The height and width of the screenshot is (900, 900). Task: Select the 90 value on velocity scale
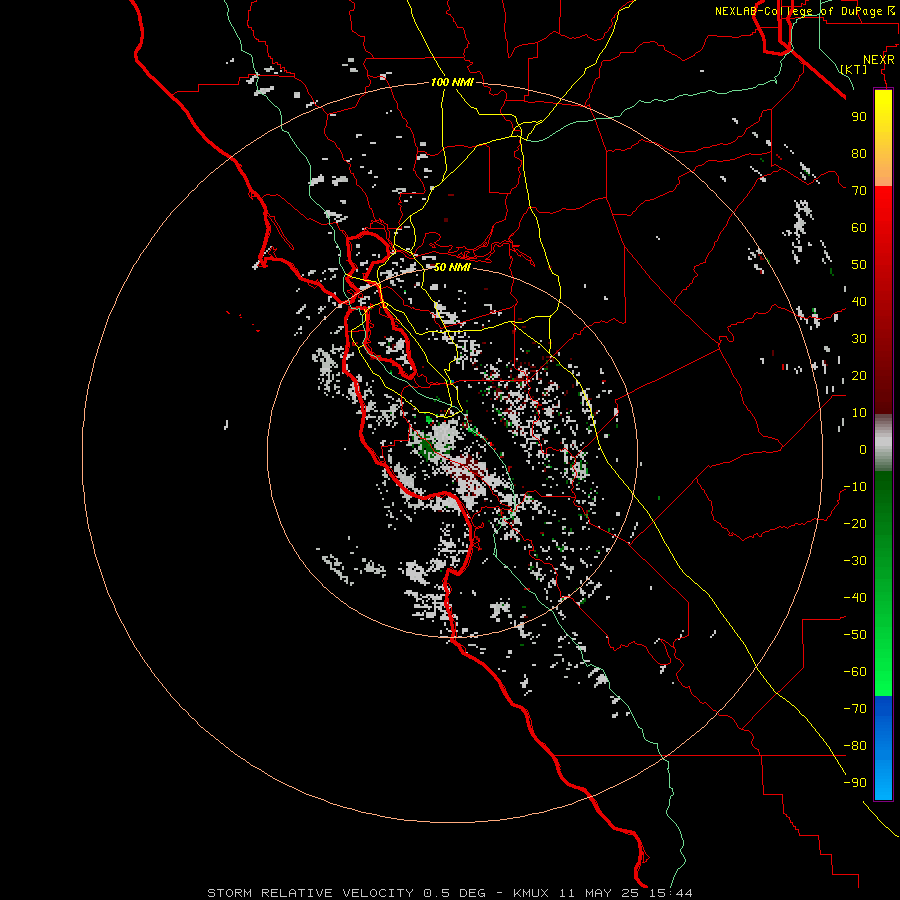859,117
